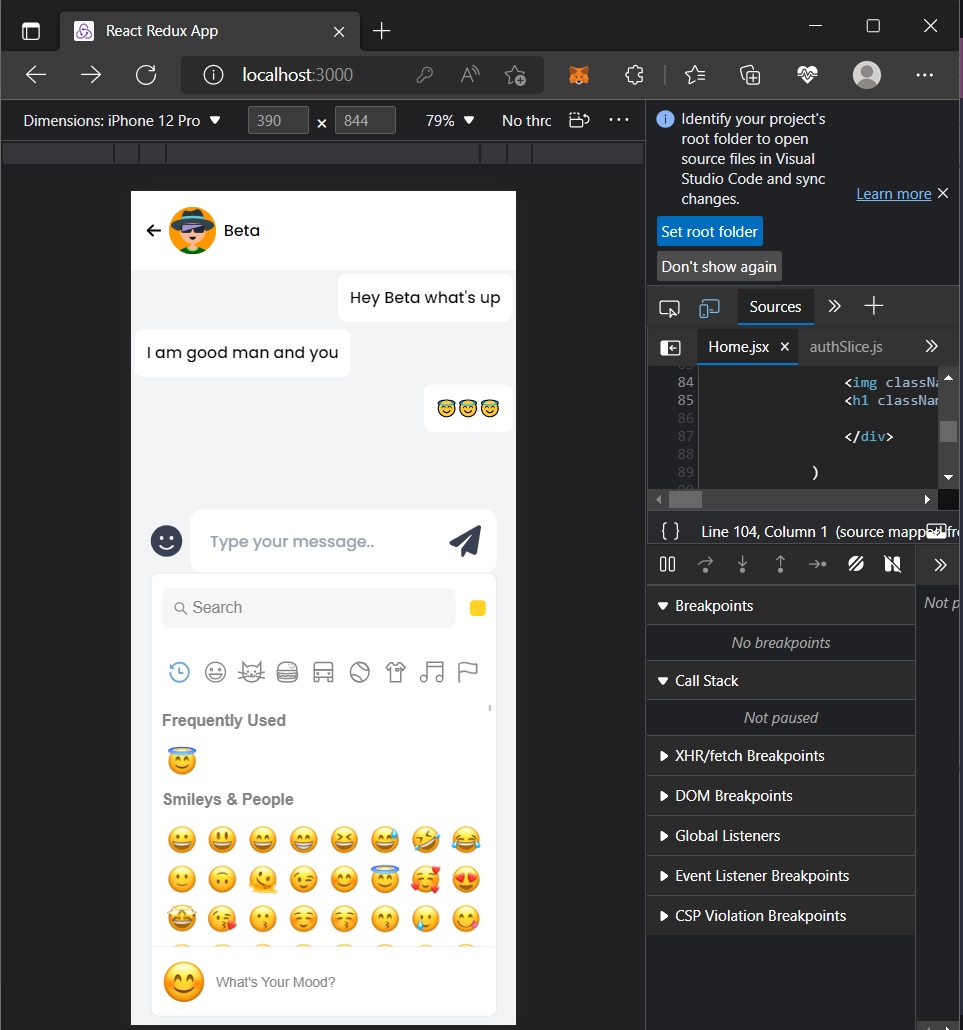The width and height of the screenshot is (963, 1030).
Task: Expand Event Listener Breakpoints section
Action: [x=781, y=876]
